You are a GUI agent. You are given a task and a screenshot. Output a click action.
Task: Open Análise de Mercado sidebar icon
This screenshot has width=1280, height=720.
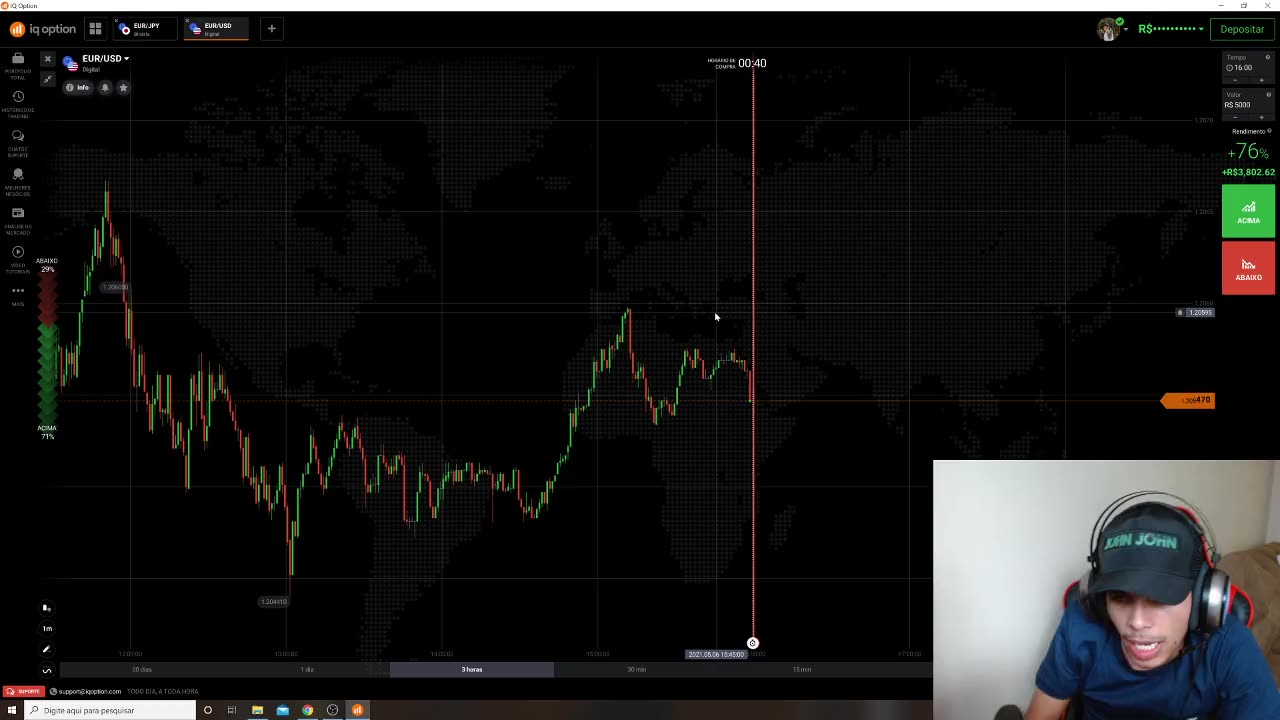coord(18,219)
